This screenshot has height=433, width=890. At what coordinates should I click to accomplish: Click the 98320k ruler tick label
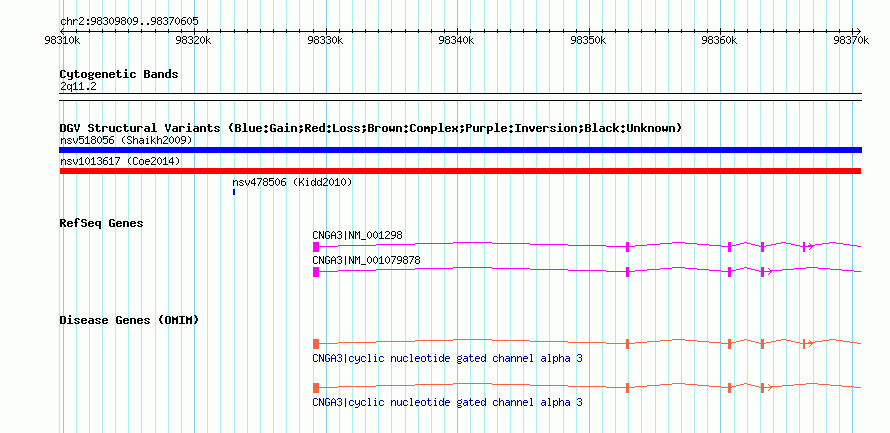coord(194,40)
